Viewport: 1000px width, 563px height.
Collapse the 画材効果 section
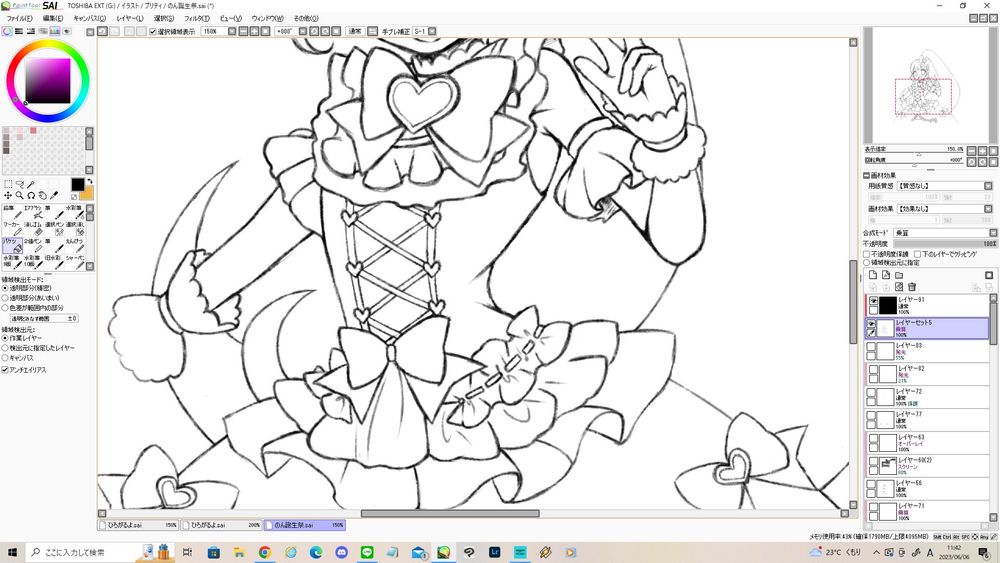click(x=867, y=175)
